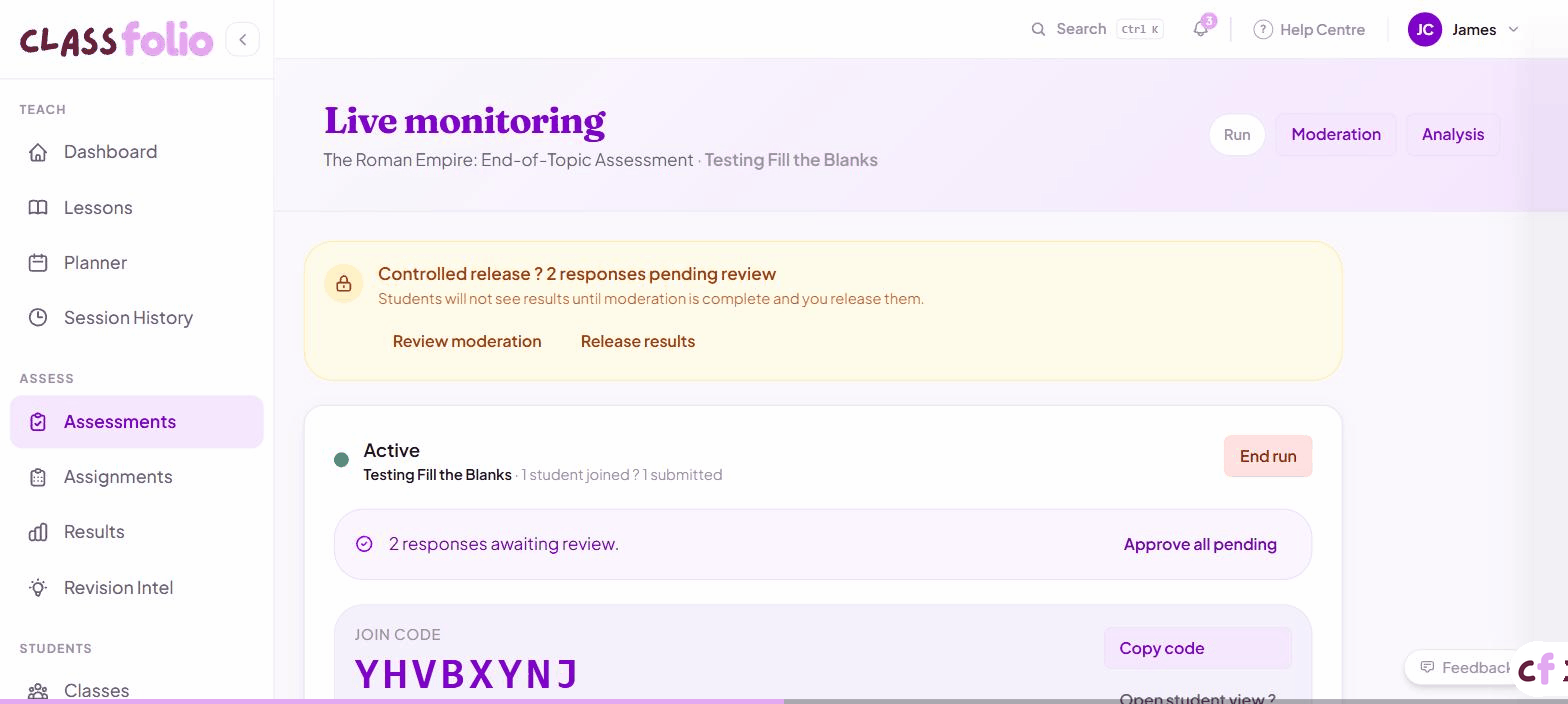Open Session History in the sidebar
The image size is (1568, 704).
(137, 318)
